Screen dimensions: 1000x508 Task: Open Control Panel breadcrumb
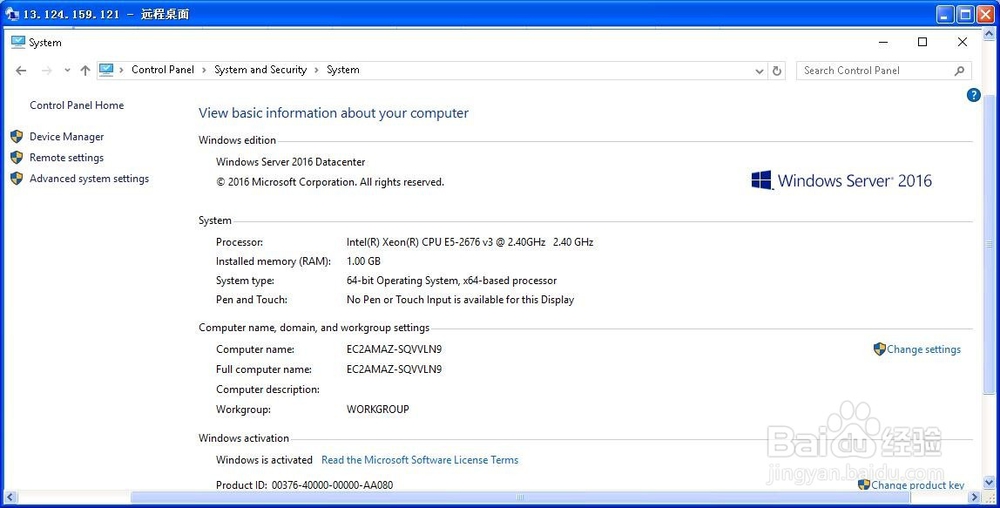pos(163,70)
